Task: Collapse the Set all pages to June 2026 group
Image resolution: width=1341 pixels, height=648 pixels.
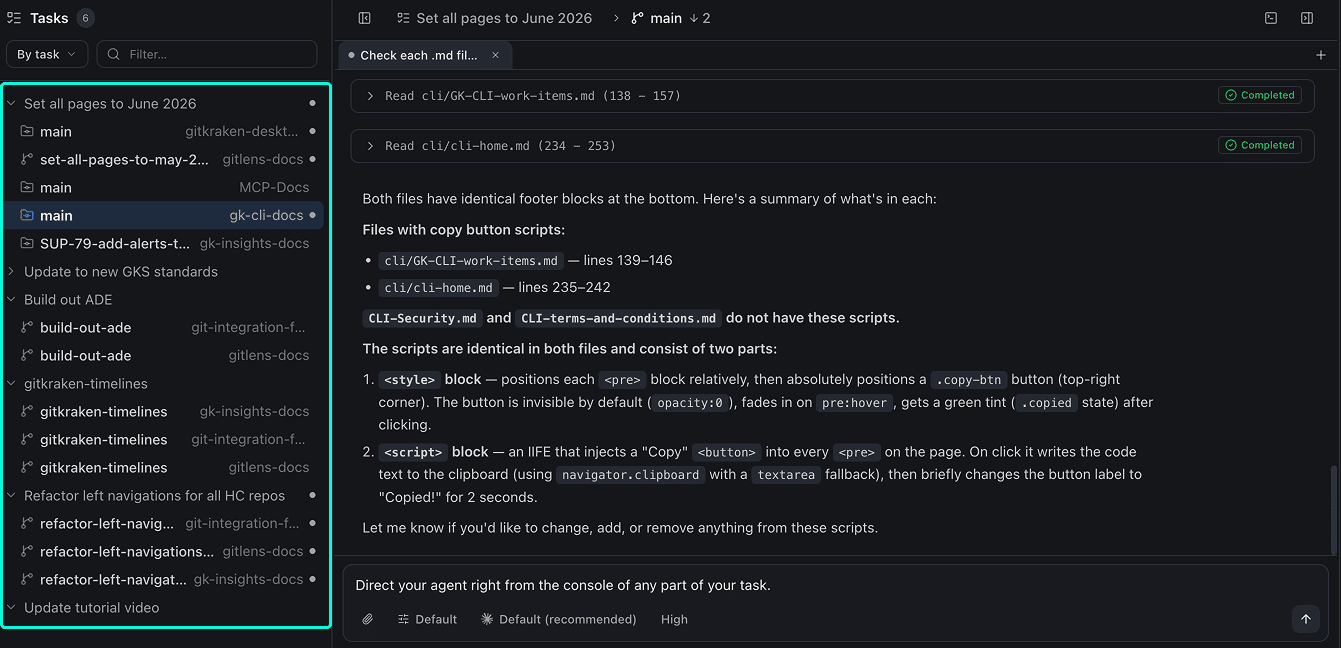Action: (x=12, y=103)
